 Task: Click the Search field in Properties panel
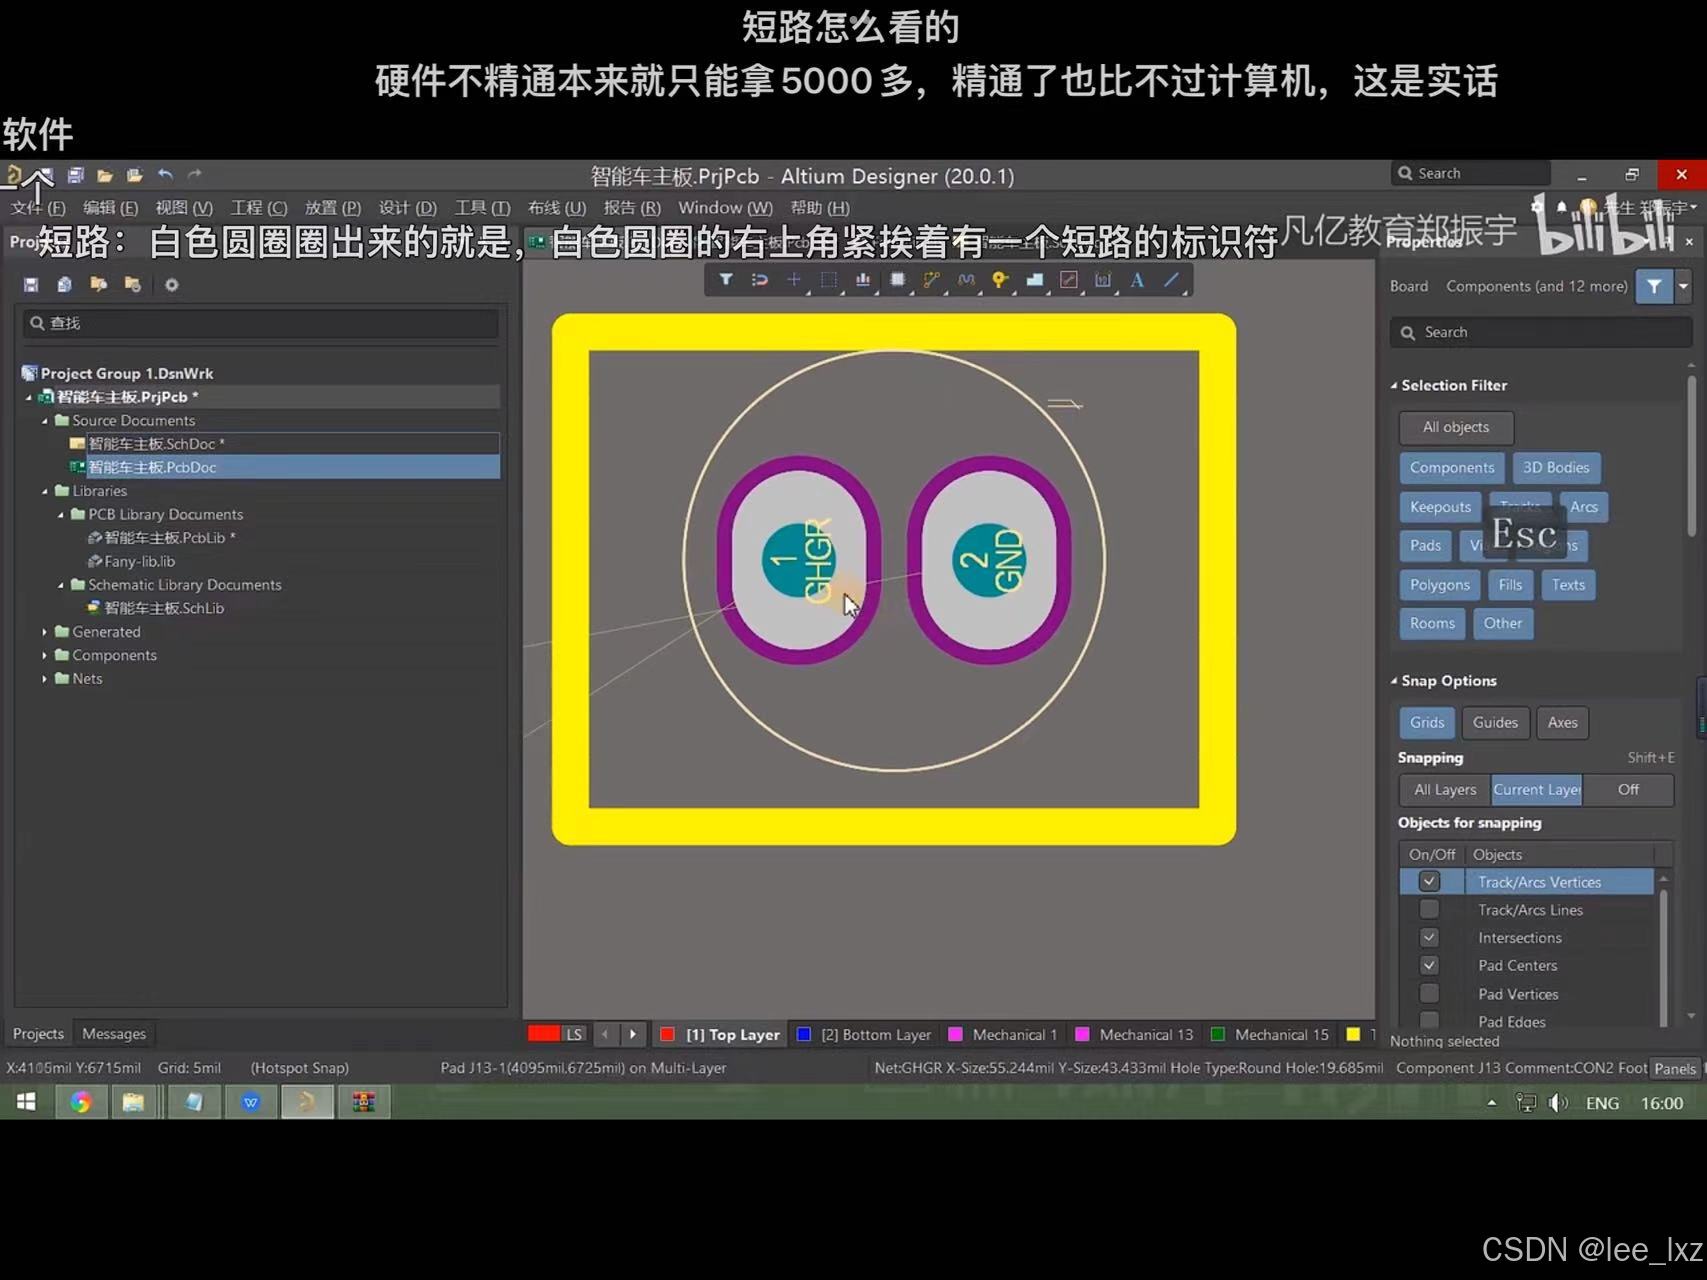pyautogui.click(x=1540, y=332)
